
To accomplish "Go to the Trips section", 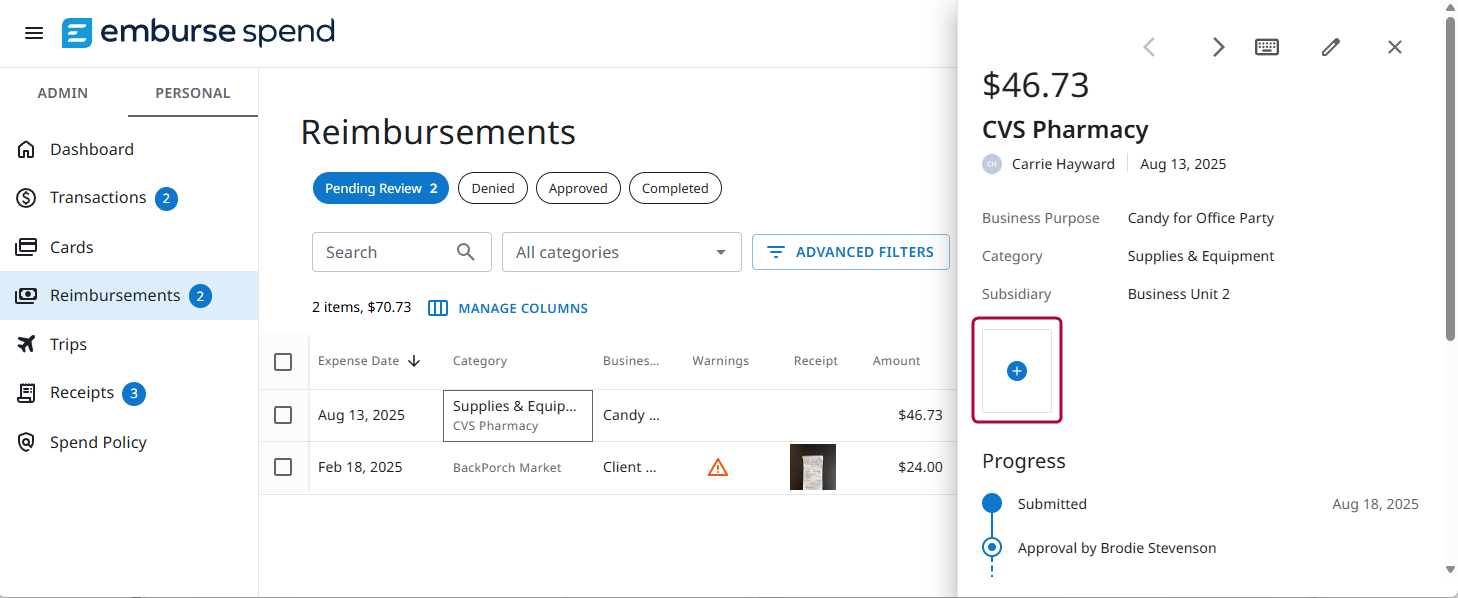I will pyautogui.click(x=68, y=344).
